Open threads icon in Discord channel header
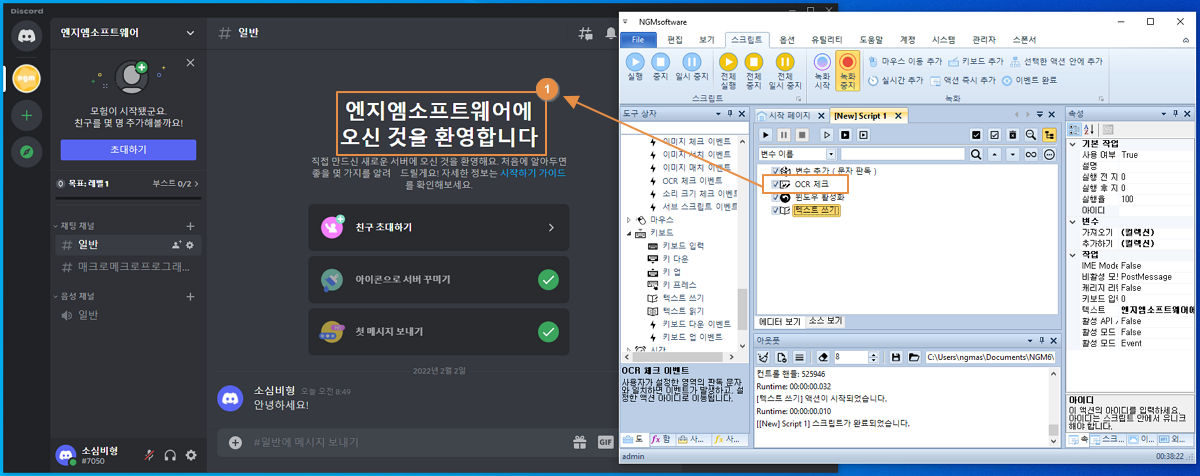This screenshot has height=476, width=1200. tap(586, 33)
